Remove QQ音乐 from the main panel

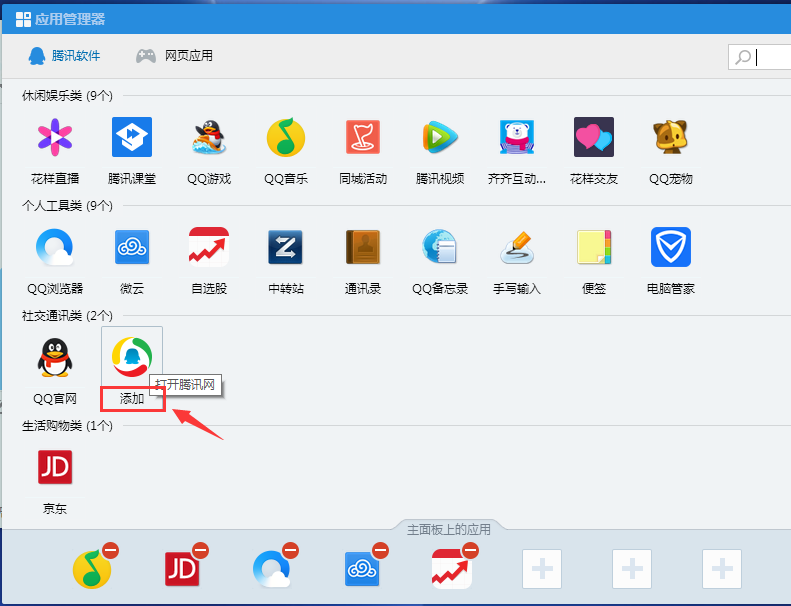click(110, 550)
